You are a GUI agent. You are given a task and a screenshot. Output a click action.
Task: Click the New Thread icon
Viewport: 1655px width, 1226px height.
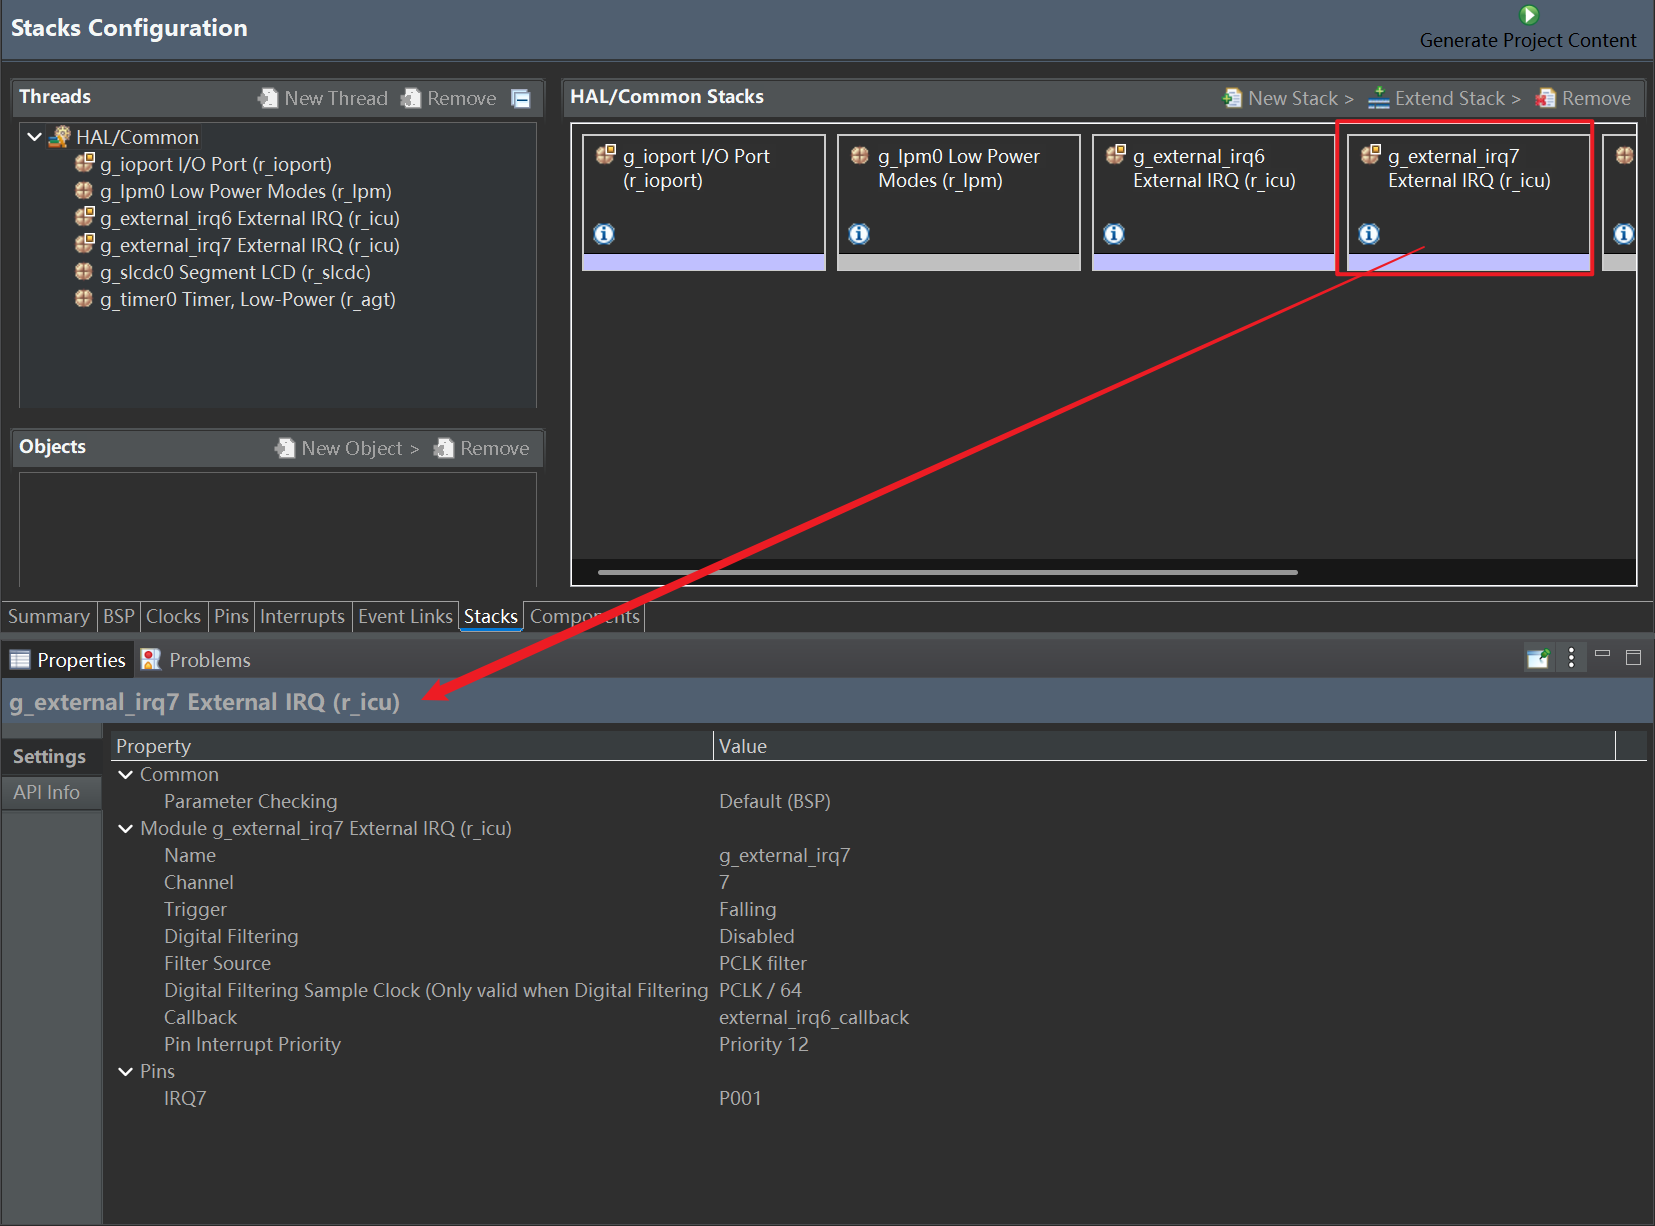[x=268, y=98]
